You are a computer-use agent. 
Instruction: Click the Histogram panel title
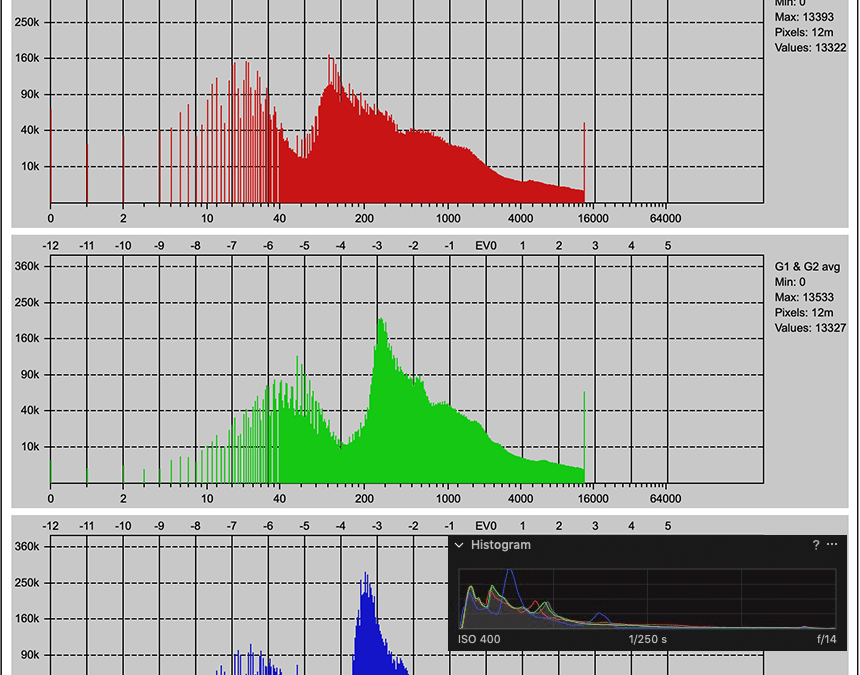click(501, 545)
